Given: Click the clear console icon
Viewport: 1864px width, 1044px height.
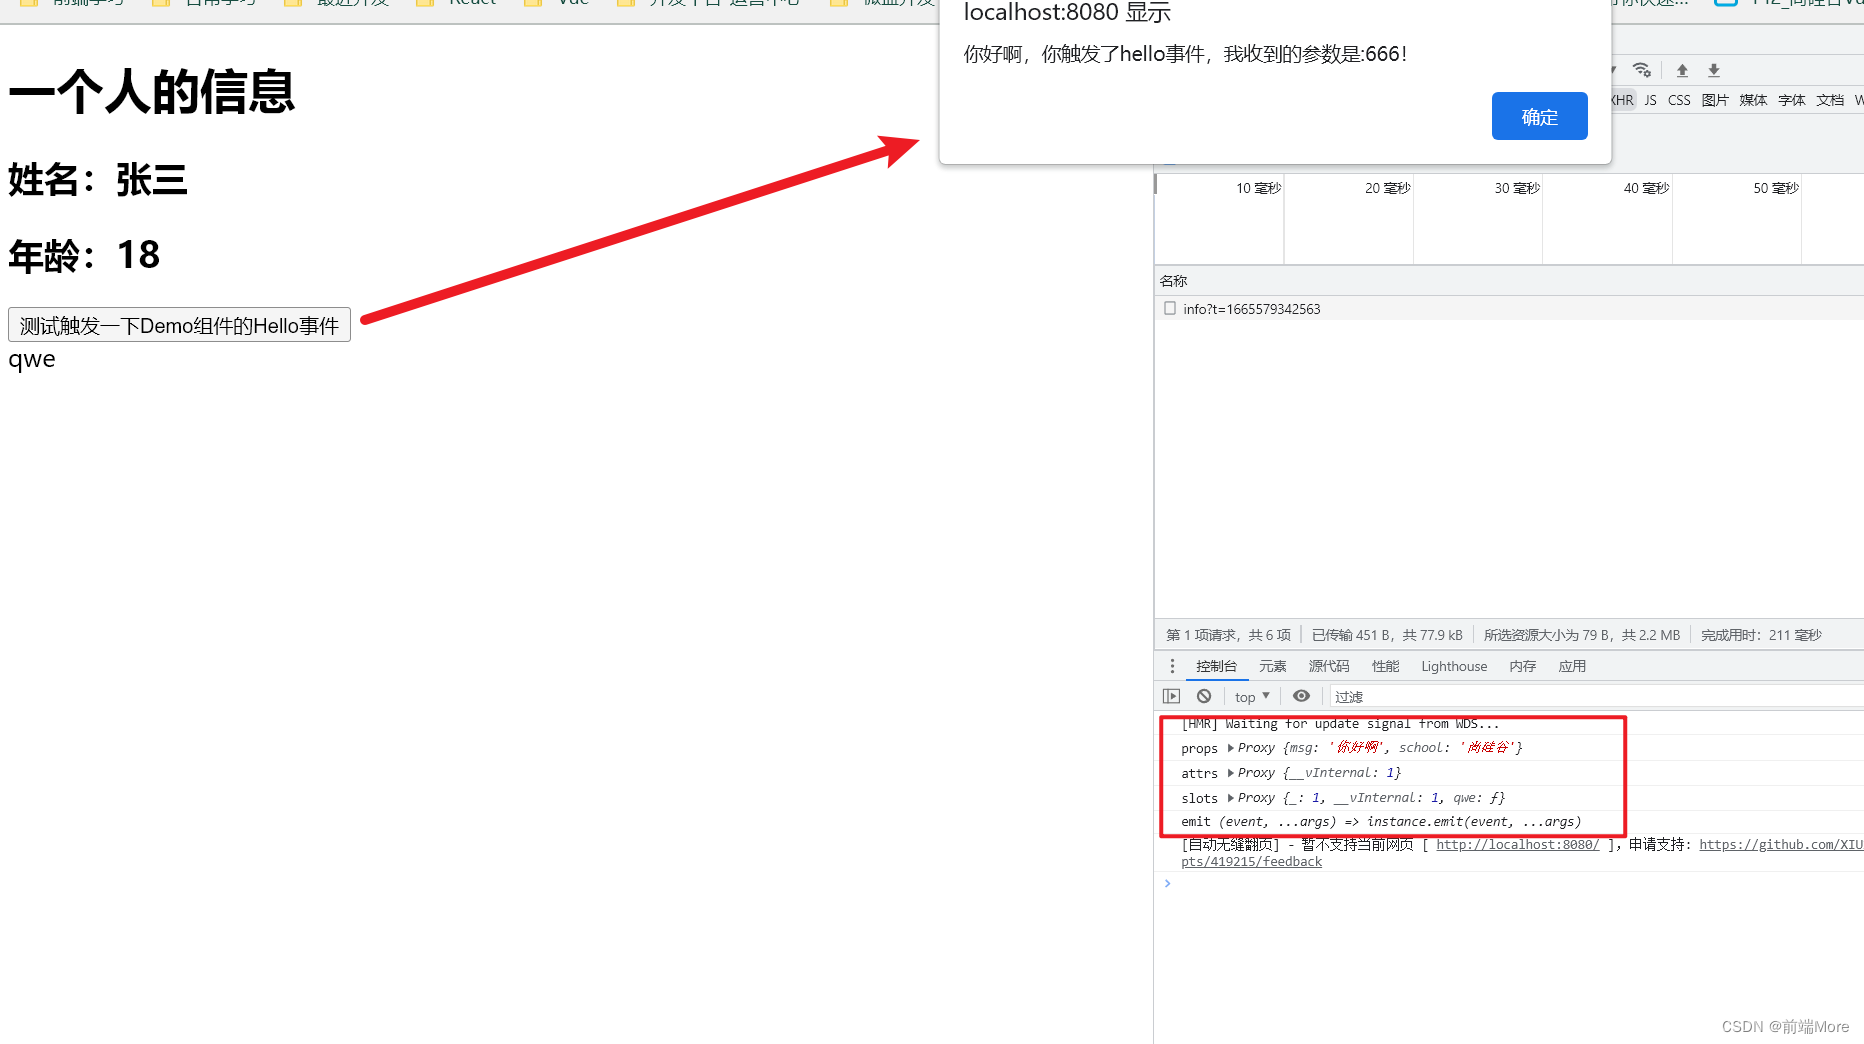Looking at the screenshot, I should (x=1204, y=696).
